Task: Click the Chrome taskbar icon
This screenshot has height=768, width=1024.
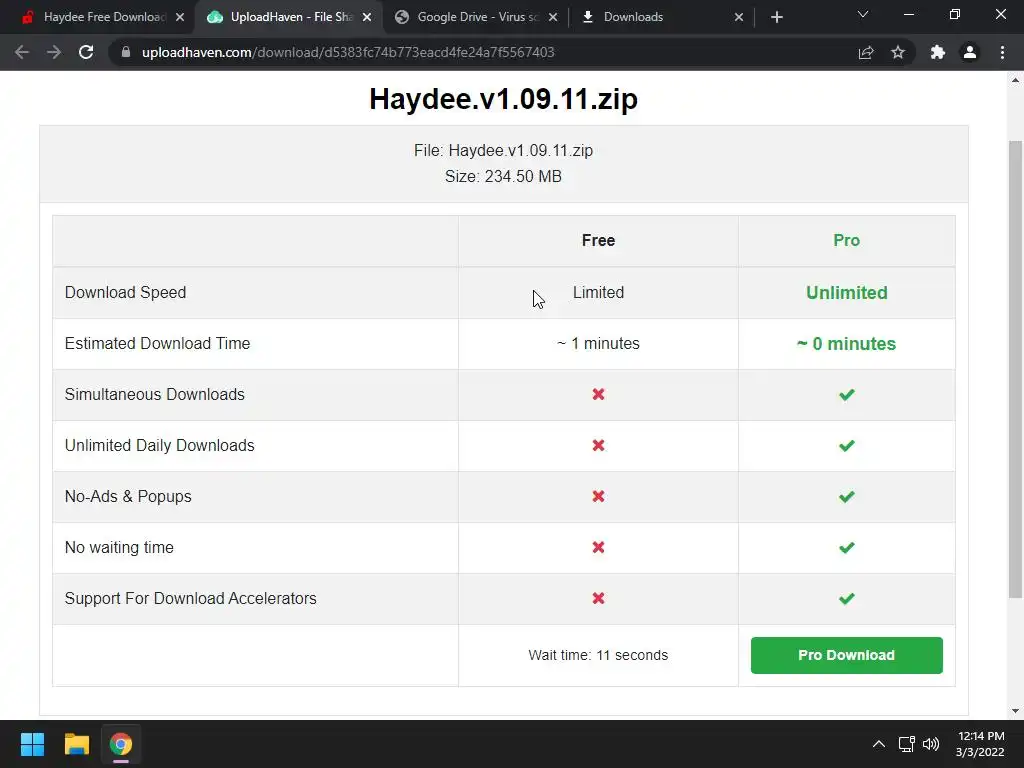Action: pos(121,744)
